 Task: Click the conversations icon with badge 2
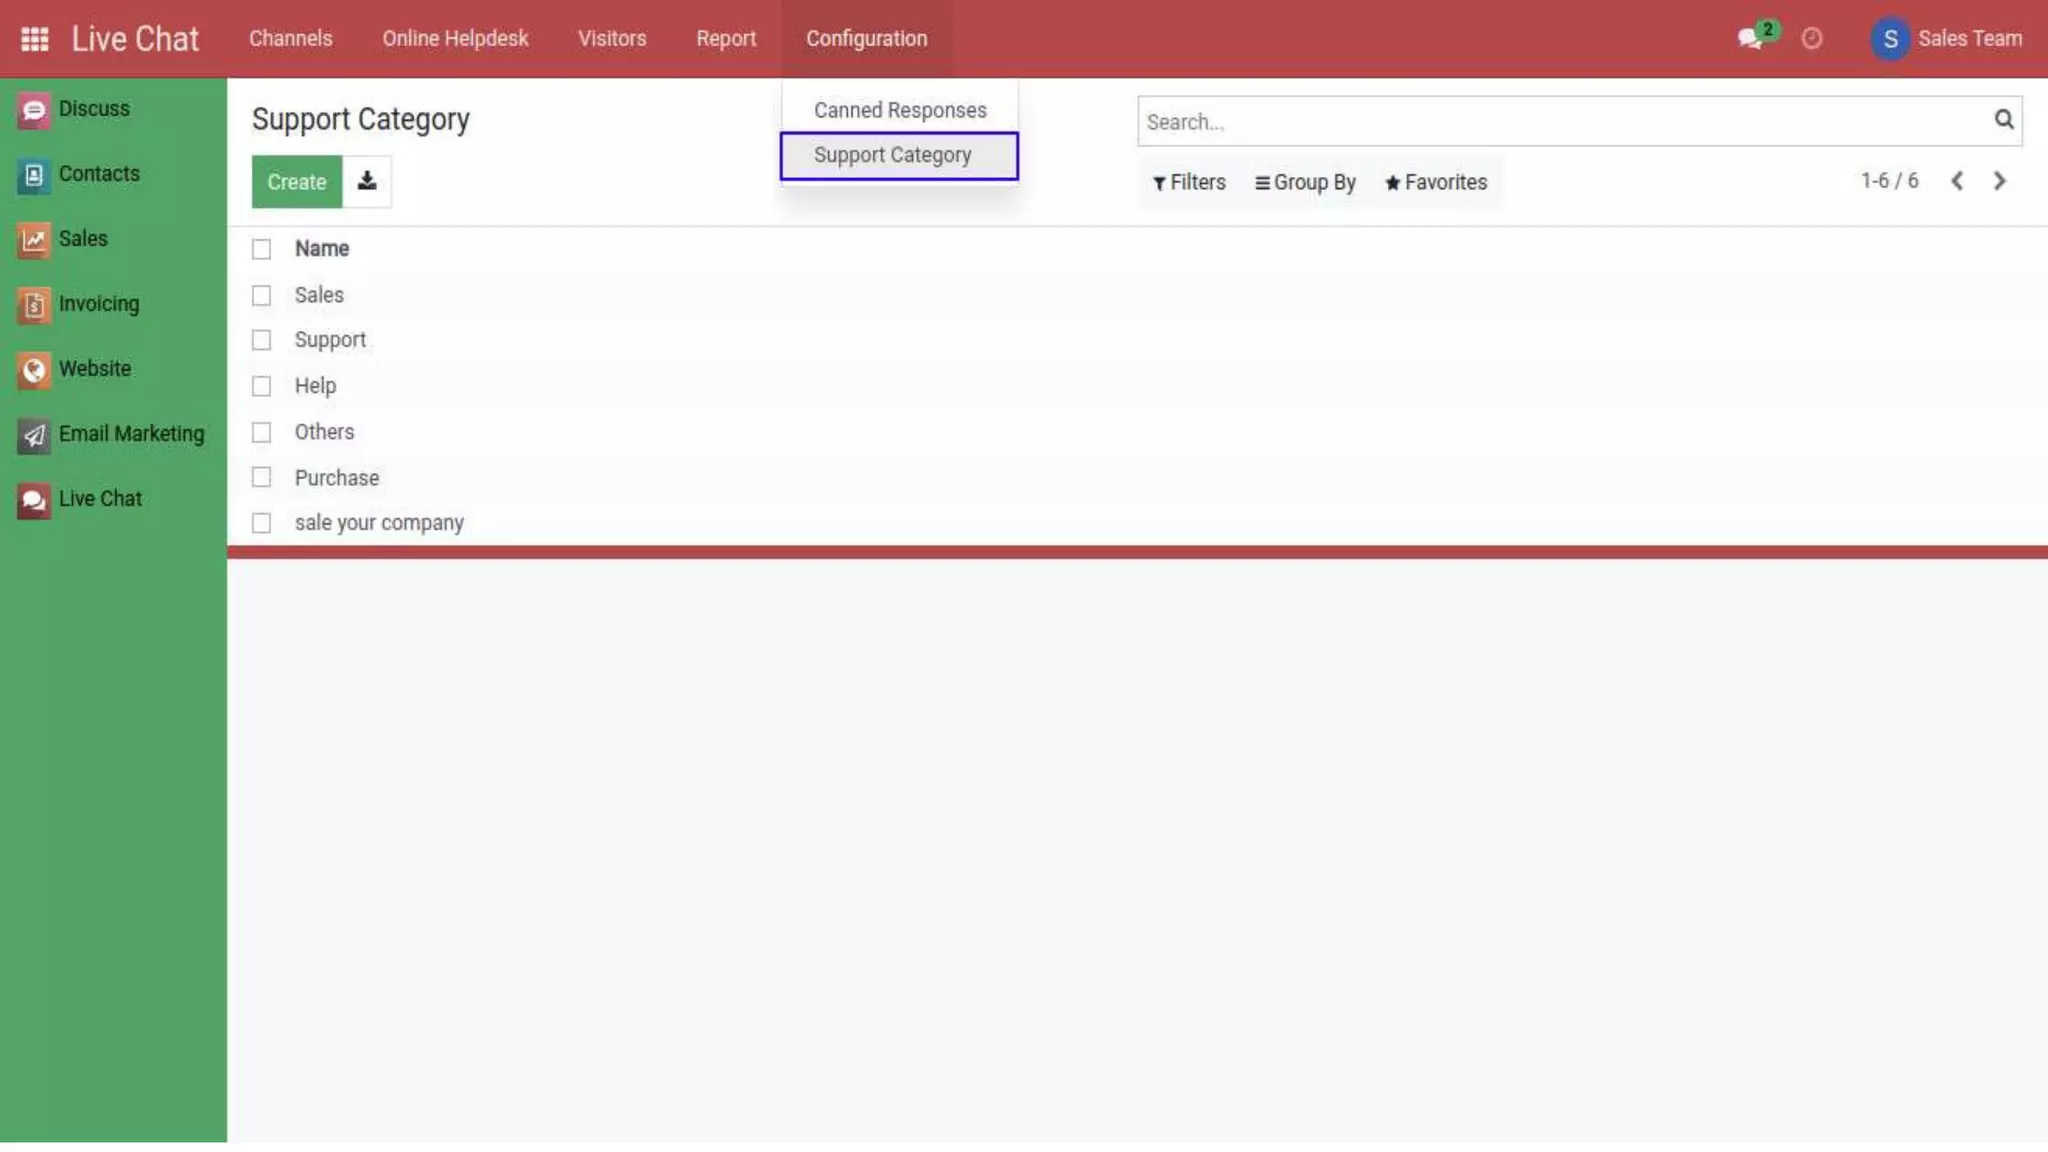pos(1749,39)
